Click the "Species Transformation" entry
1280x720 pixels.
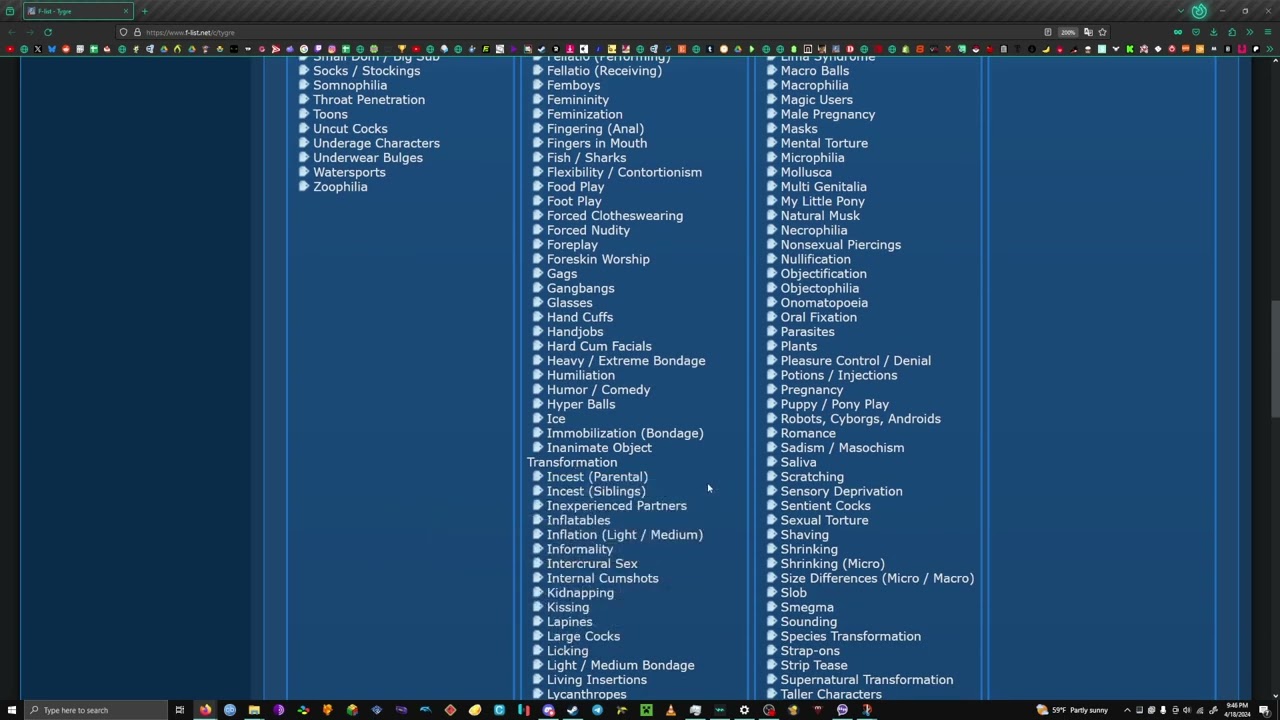pyautogui.click(x=851, y=636)
